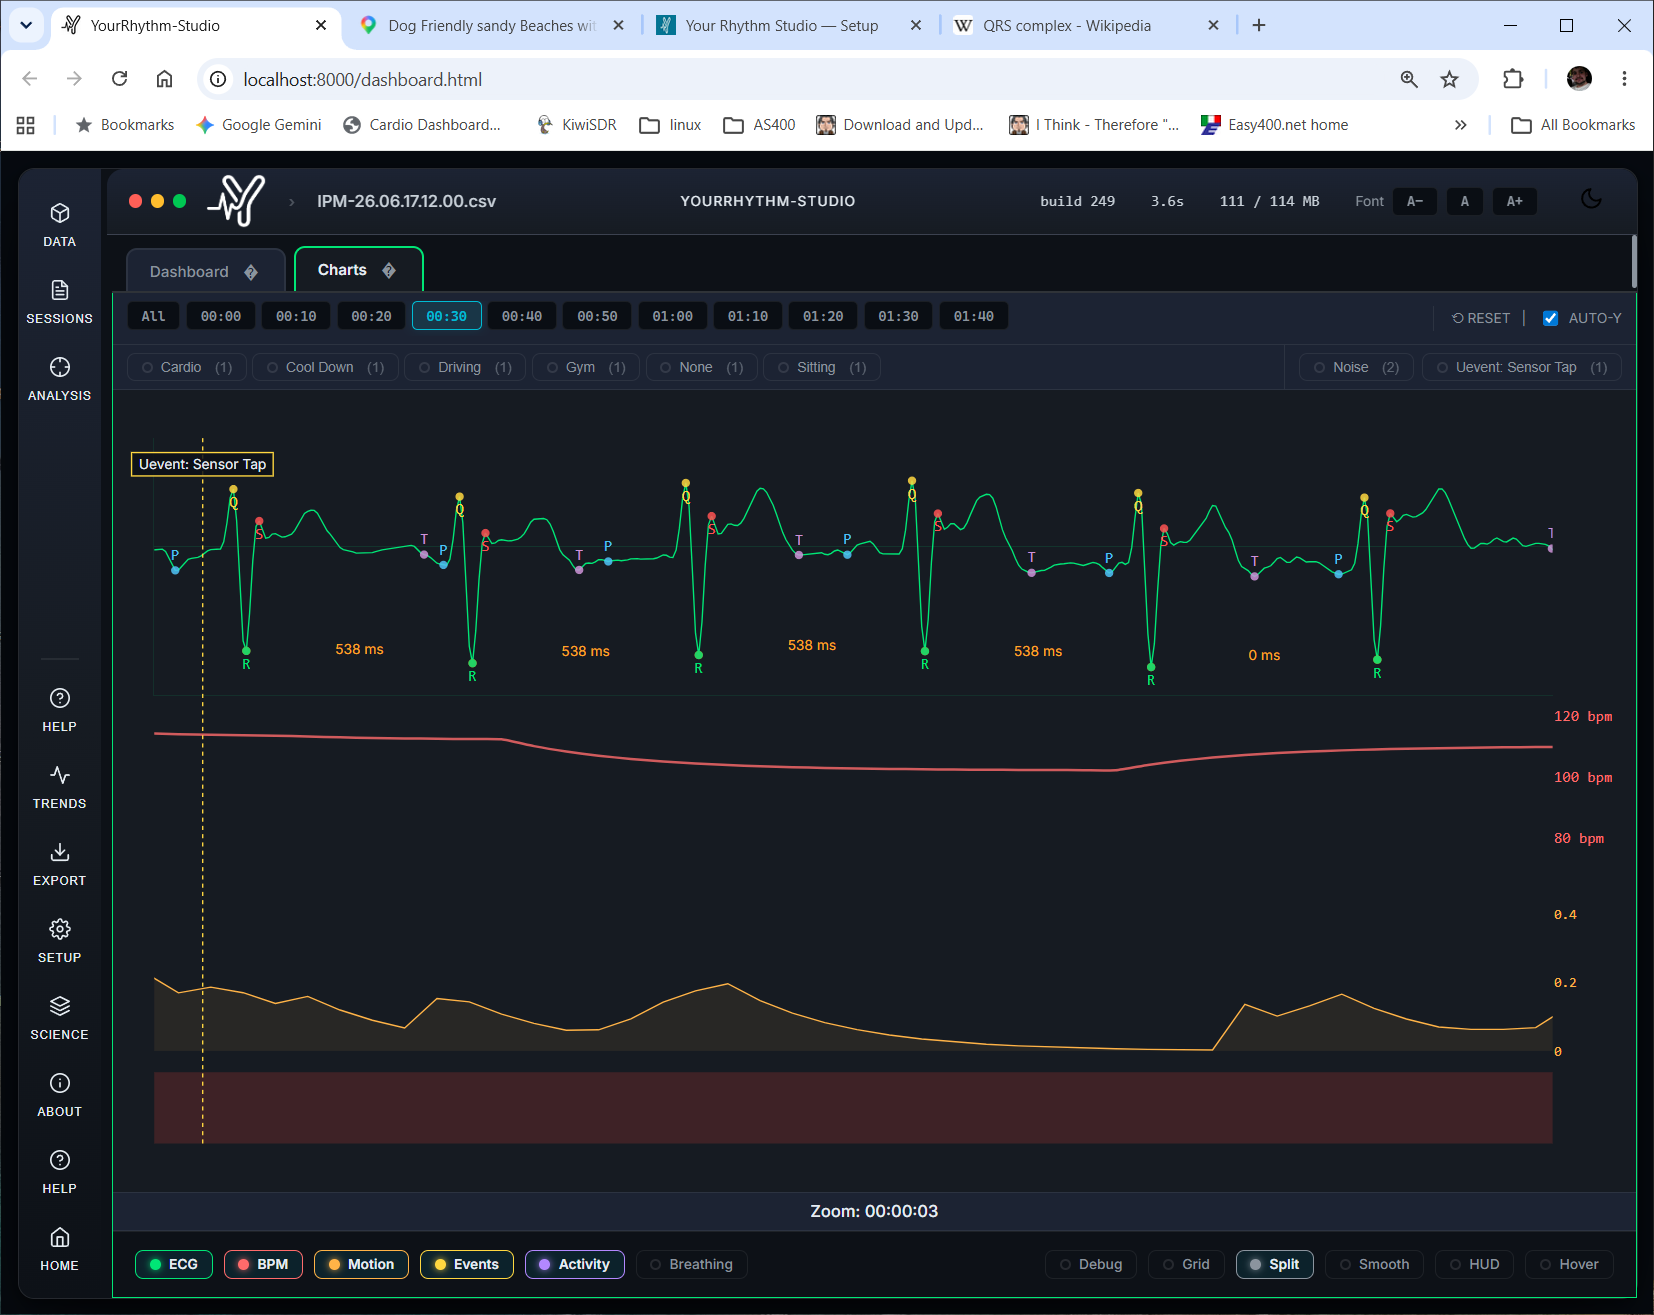
Task: Open the browser zoom magnifier icon
Action: click(1409, 79)
